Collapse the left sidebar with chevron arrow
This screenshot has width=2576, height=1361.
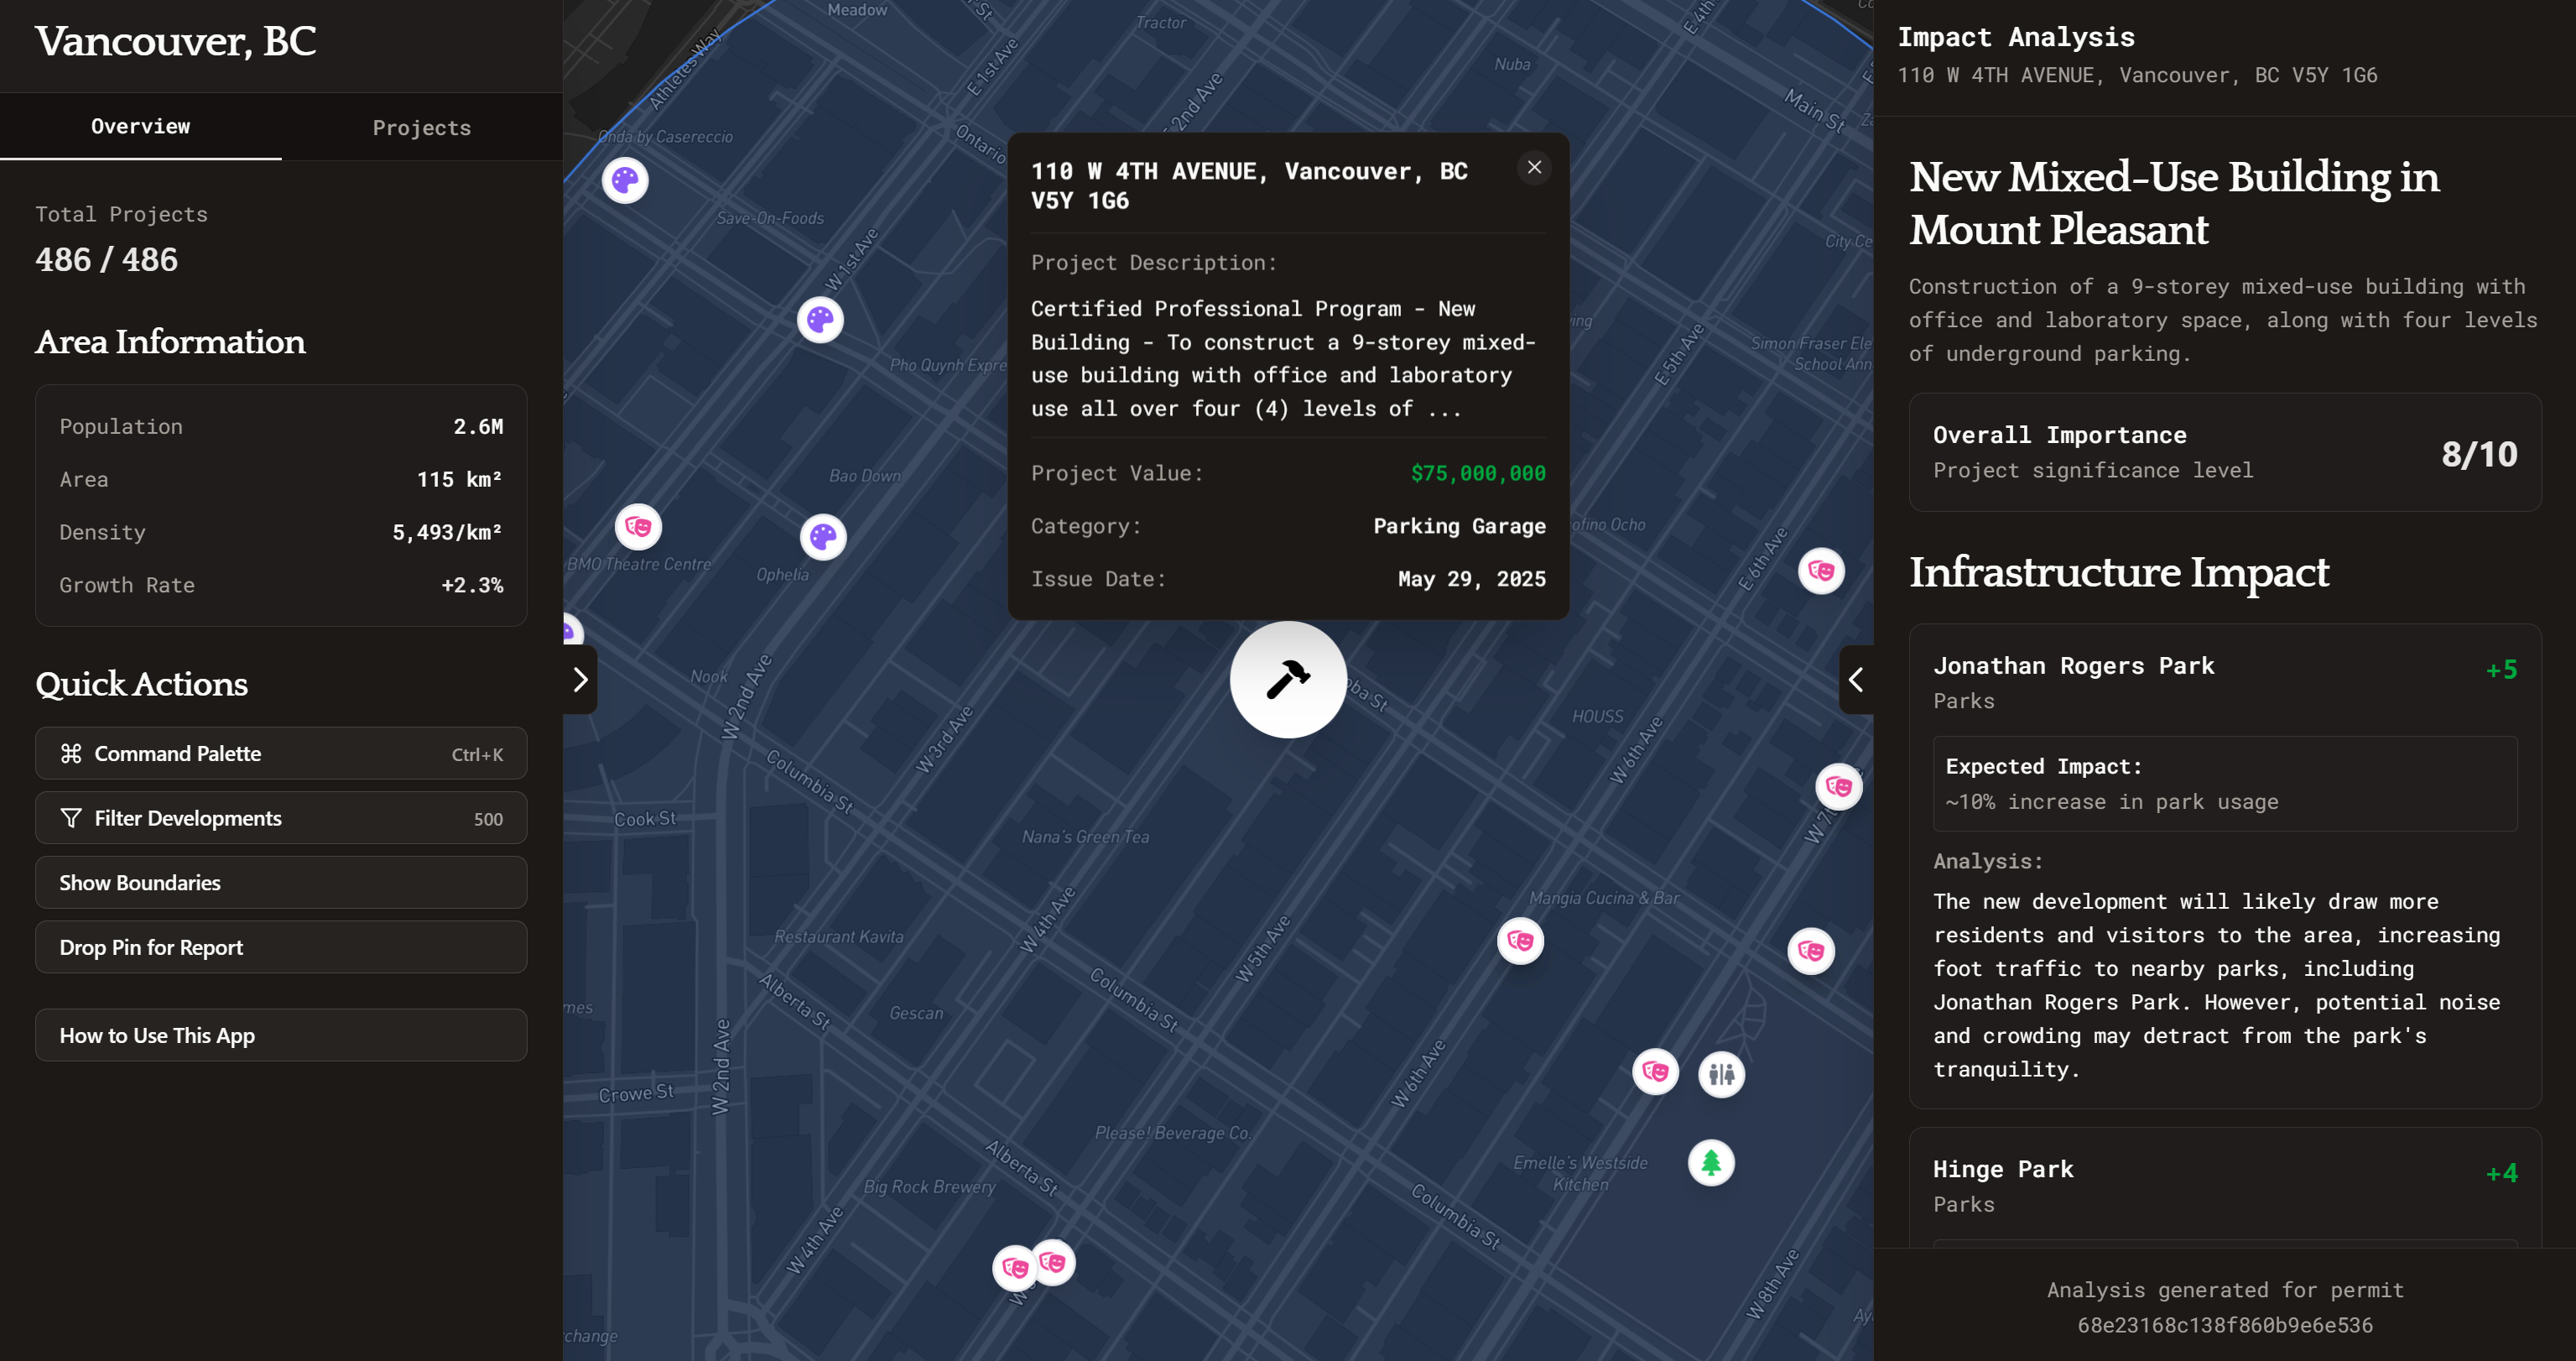pyautogui.click(x=580, y=680)
